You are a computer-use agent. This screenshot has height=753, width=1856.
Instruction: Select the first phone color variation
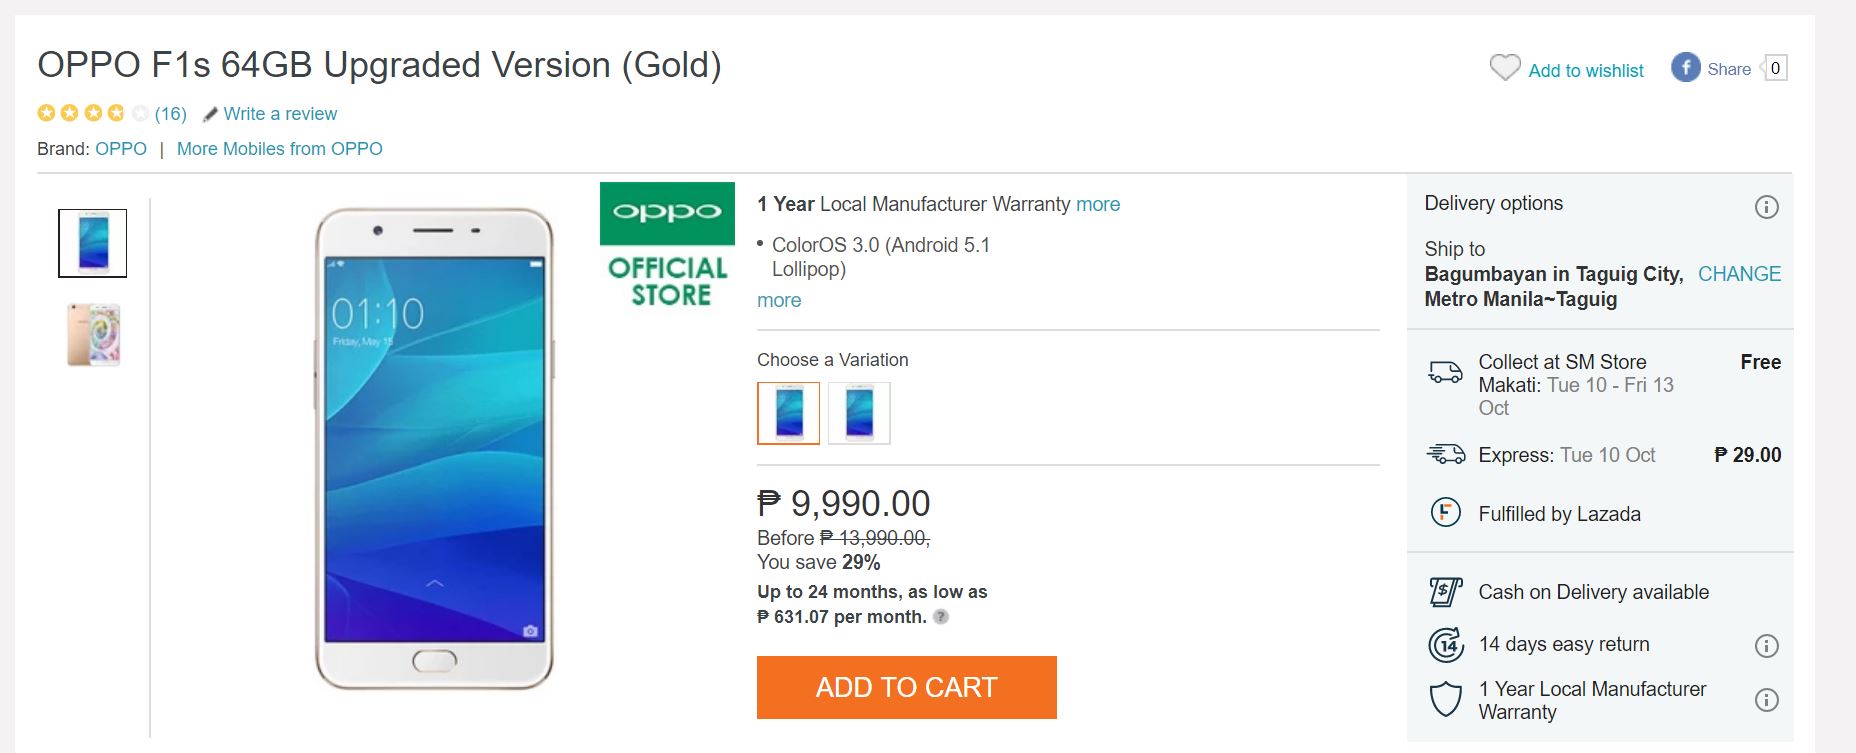point(788,413)
